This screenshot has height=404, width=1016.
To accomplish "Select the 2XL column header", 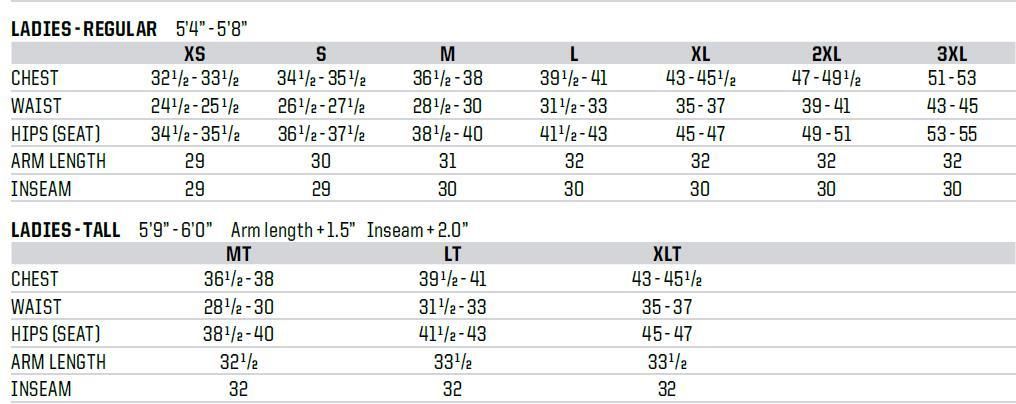I will tap(826, 53).
